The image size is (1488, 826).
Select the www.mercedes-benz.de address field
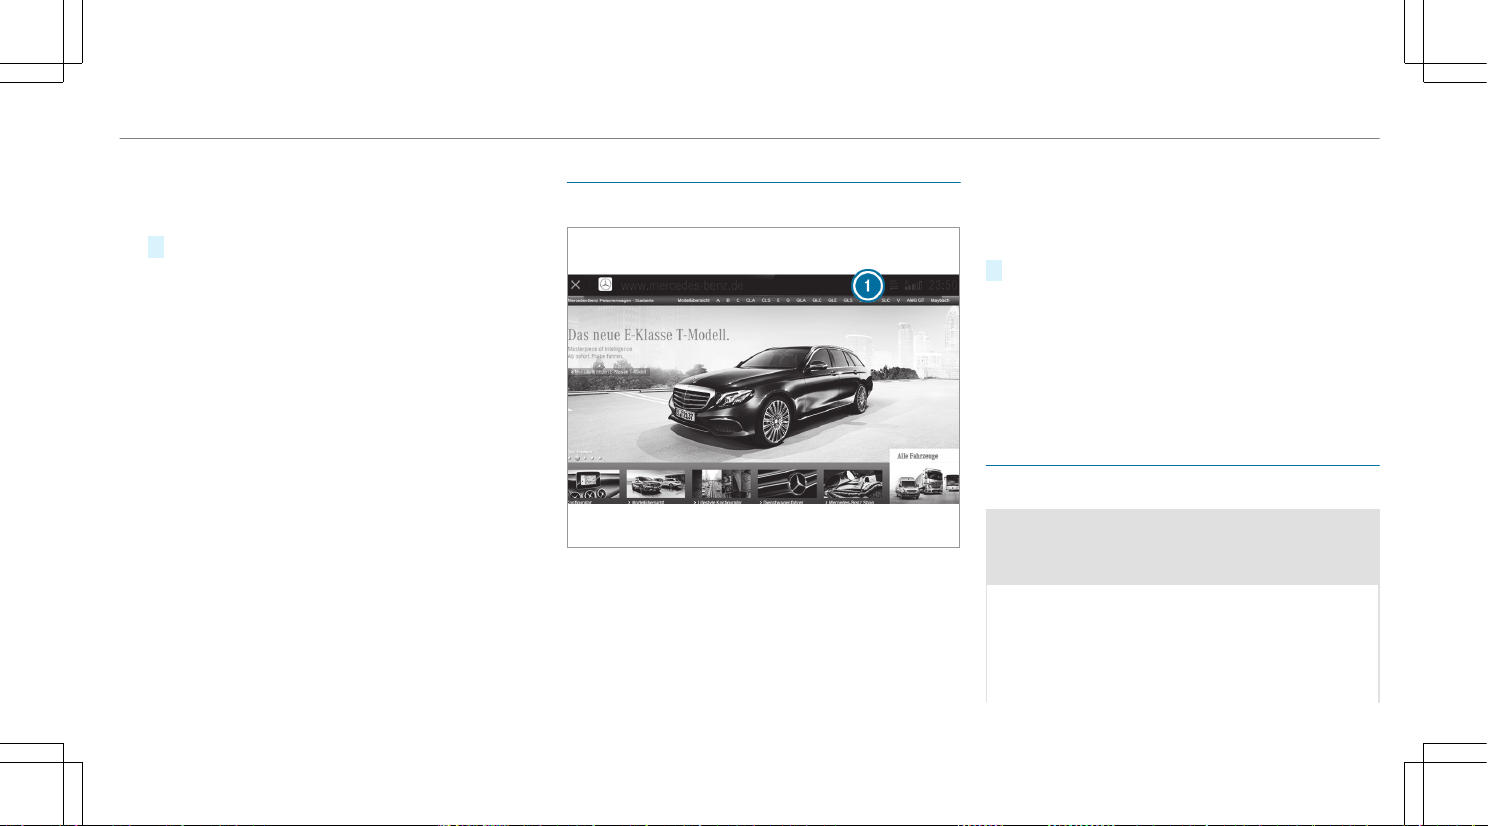coord(682,286)
